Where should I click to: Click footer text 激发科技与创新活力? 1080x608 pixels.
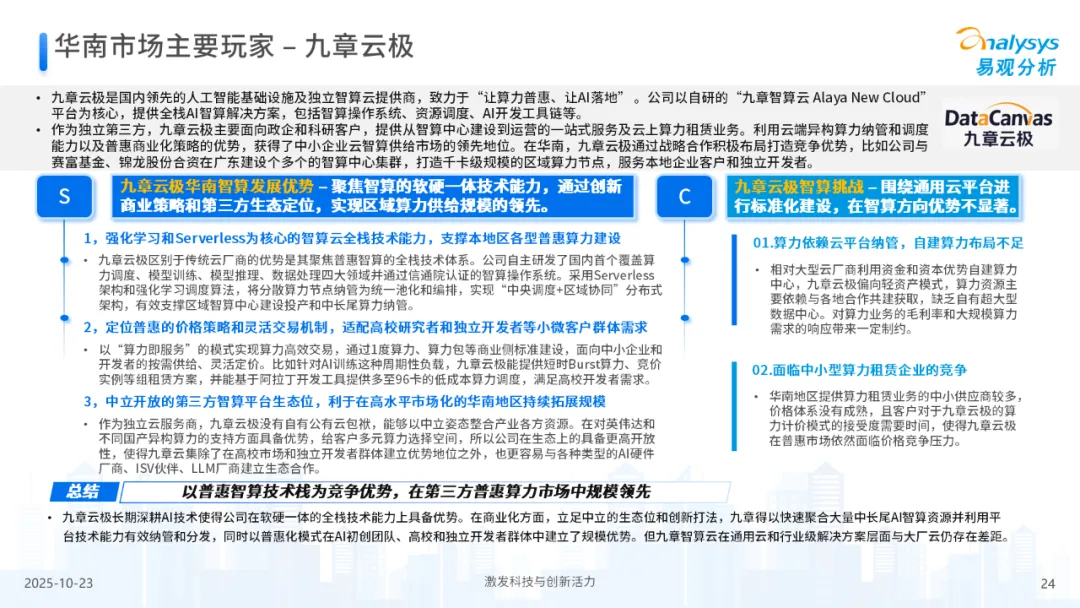click(x=540, y=582)
